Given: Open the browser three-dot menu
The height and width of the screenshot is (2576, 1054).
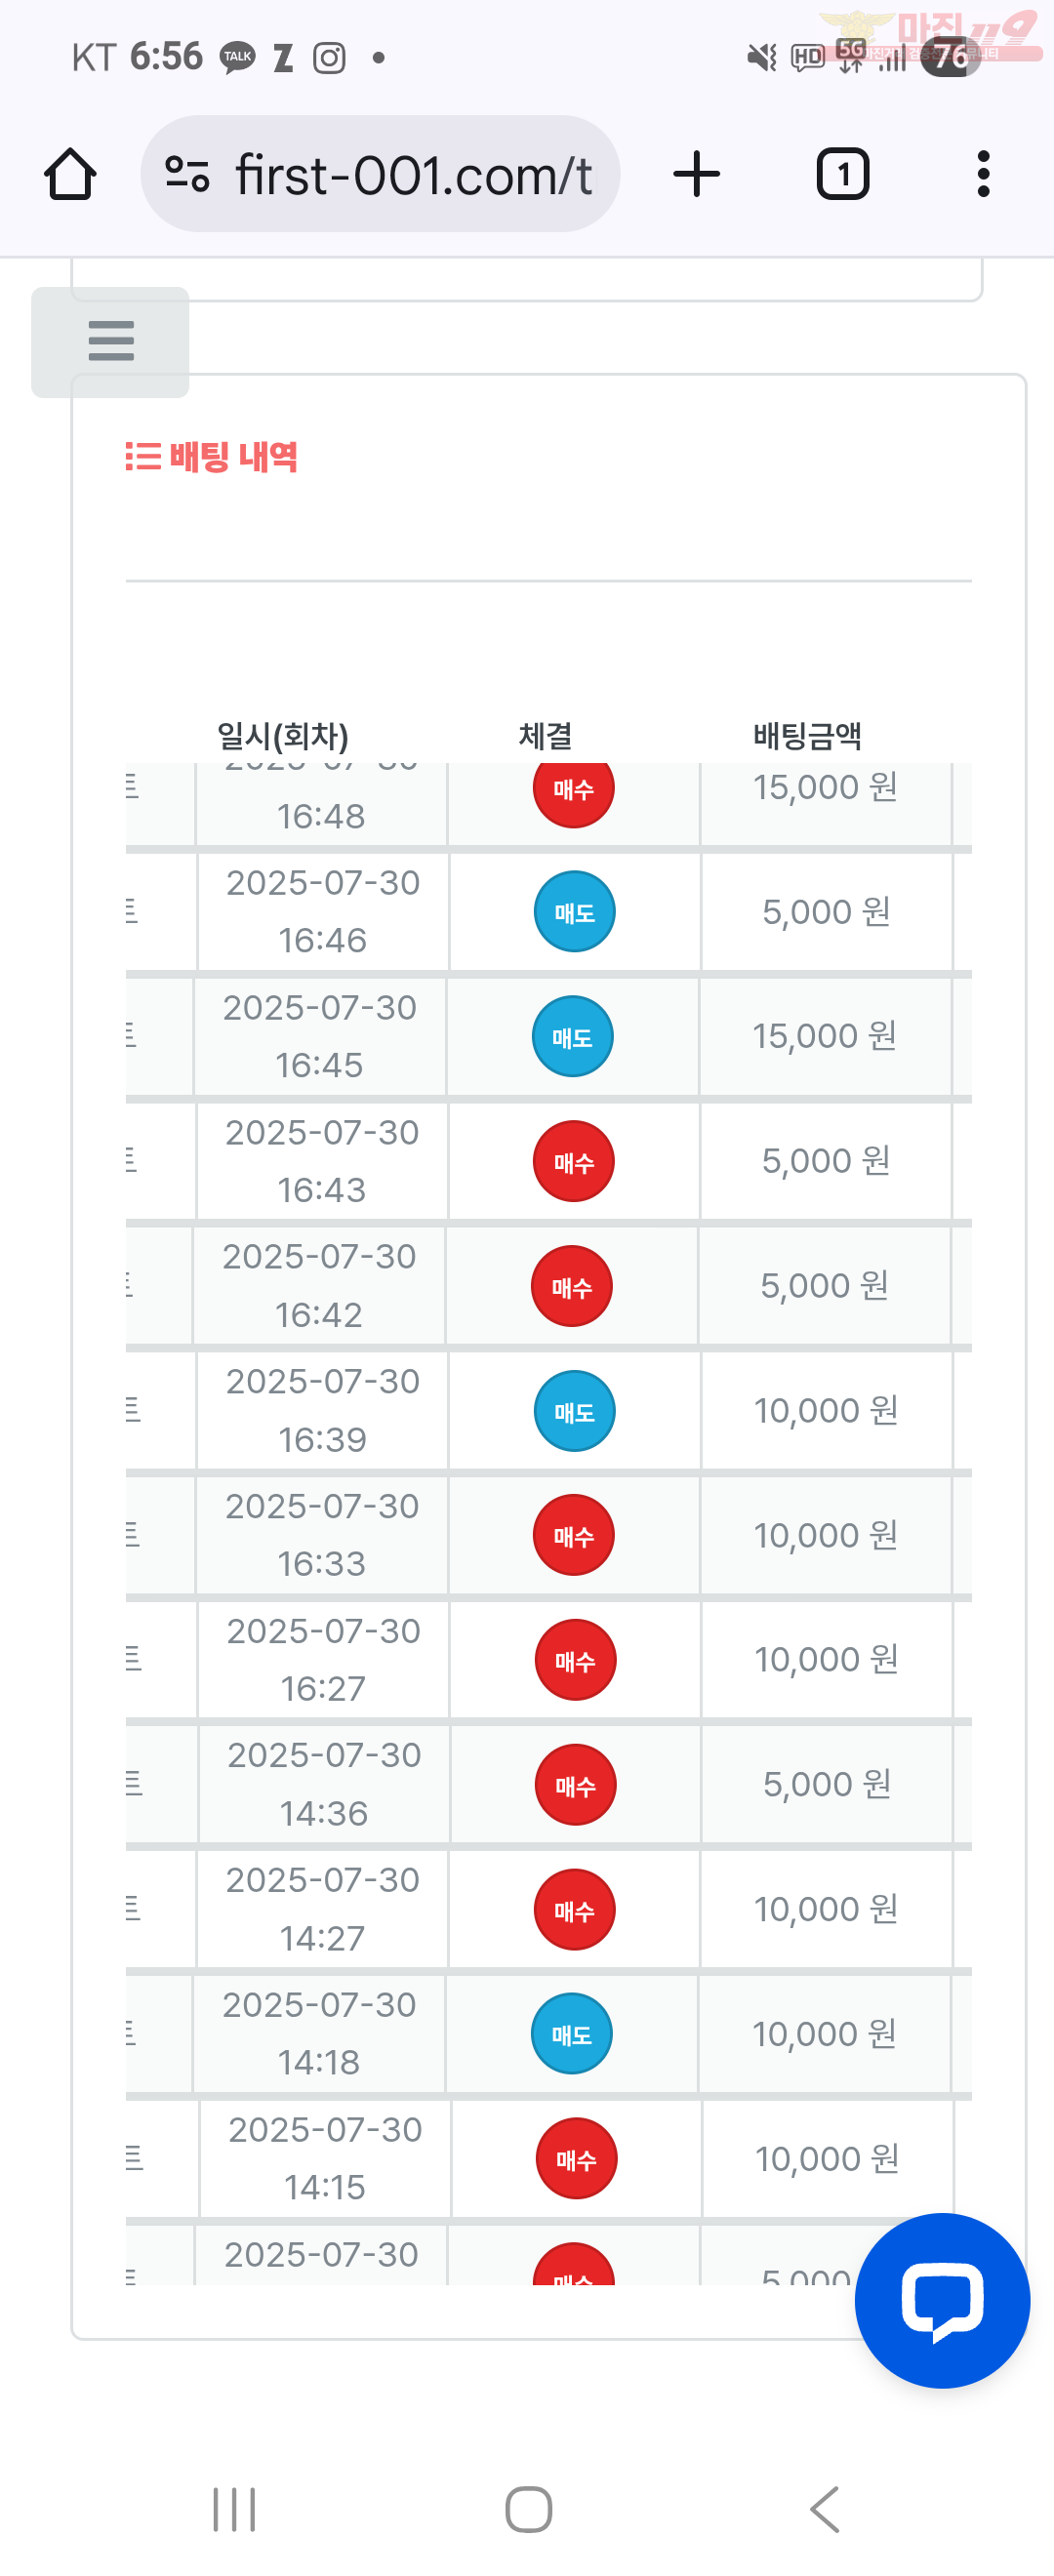Looking at the screenshot, I should pyautogui.click(x=983, y=174).
